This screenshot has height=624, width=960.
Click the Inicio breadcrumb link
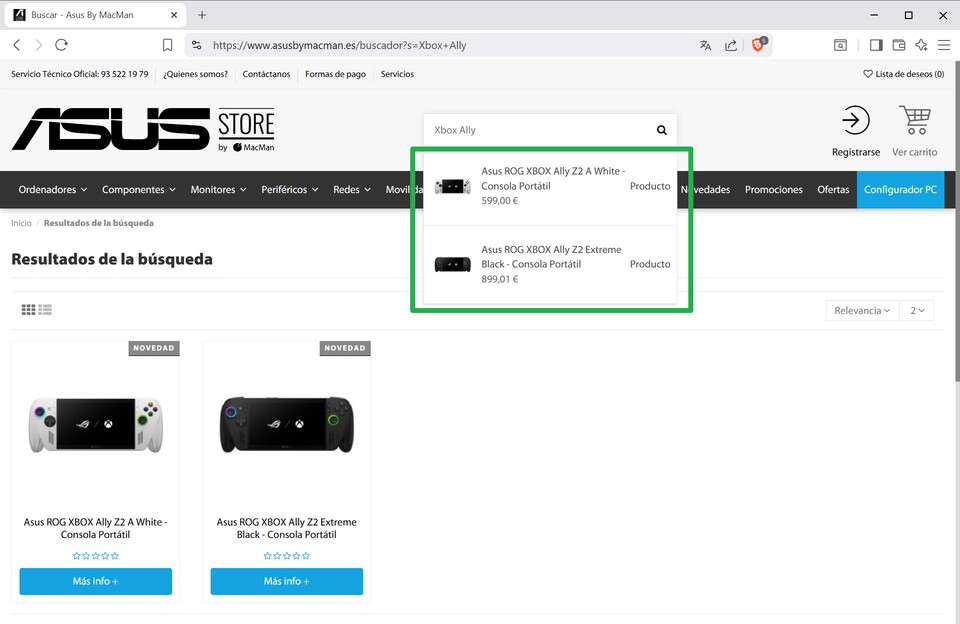pyautogui.click(x=21, y=223)
